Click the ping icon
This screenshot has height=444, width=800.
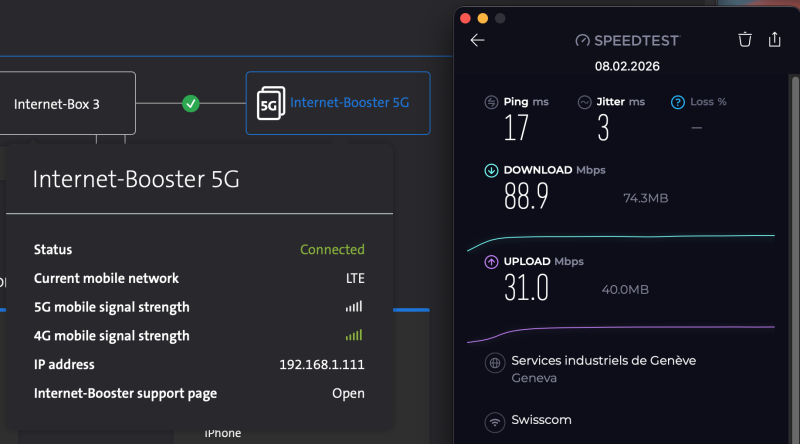491,102
